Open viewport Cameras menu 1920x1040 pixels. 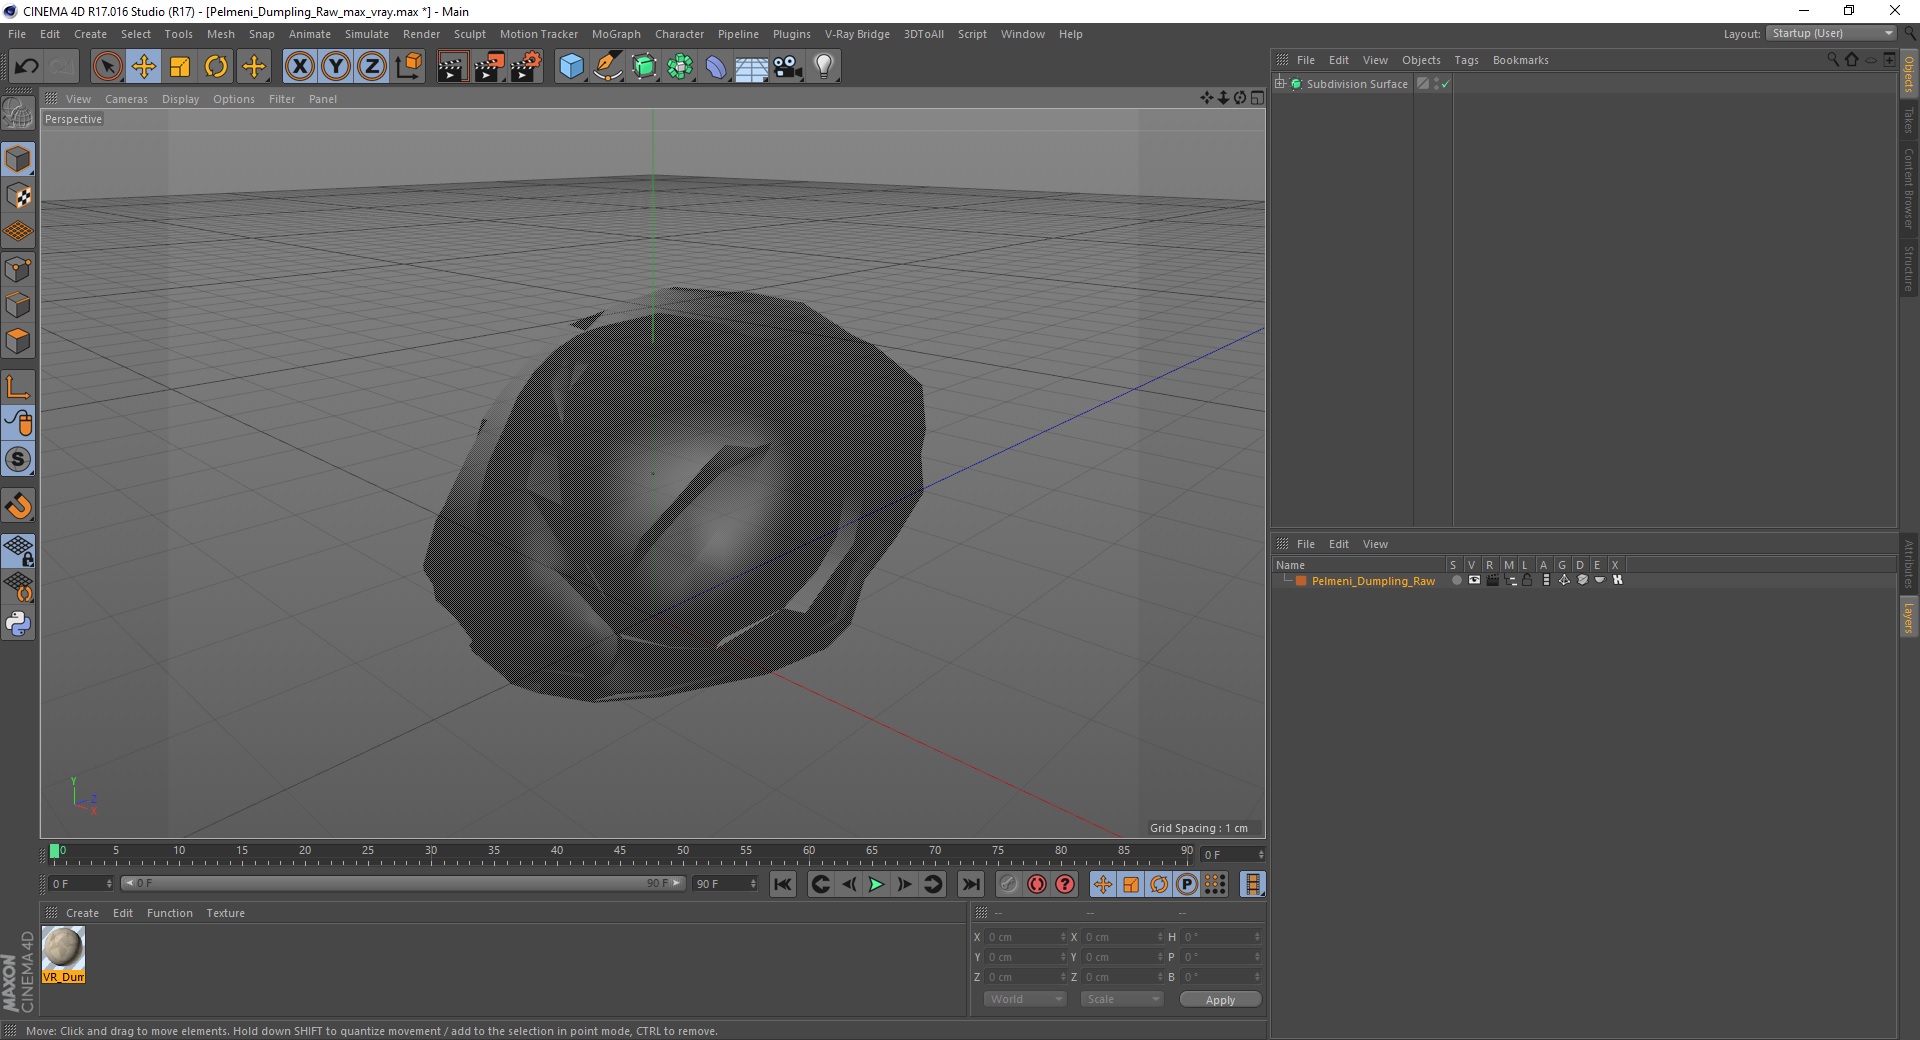[x=126, y=99]
